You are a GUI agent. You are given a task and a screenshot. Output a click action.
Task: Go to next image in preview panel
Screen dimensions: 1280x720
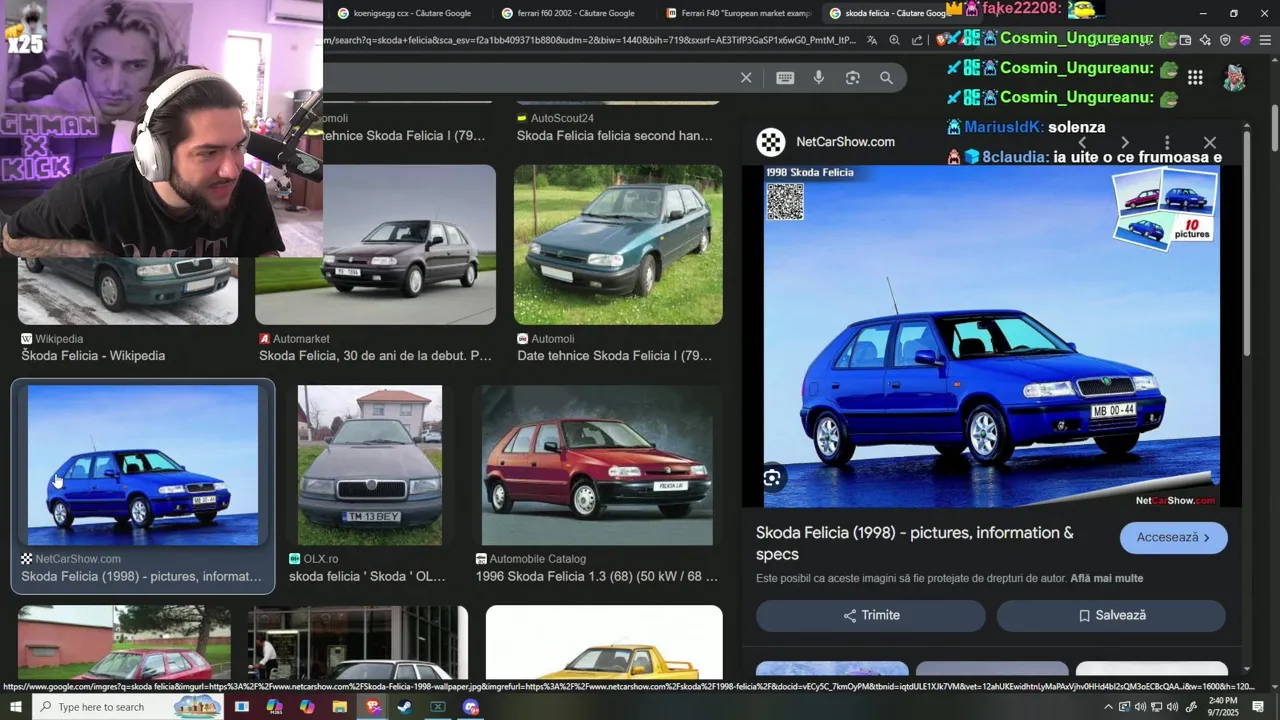click(x=1125, y=143)
